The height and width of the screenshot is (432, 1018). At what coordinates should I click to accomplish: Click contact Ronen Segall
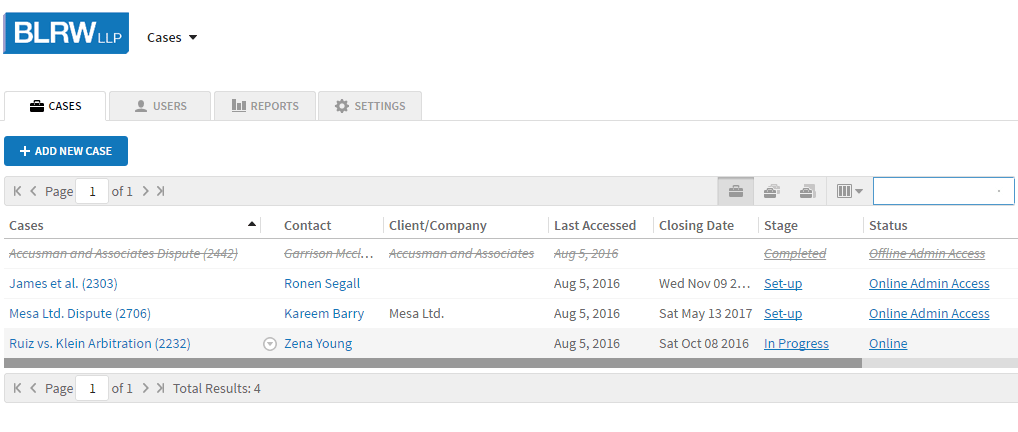(322, 283)
